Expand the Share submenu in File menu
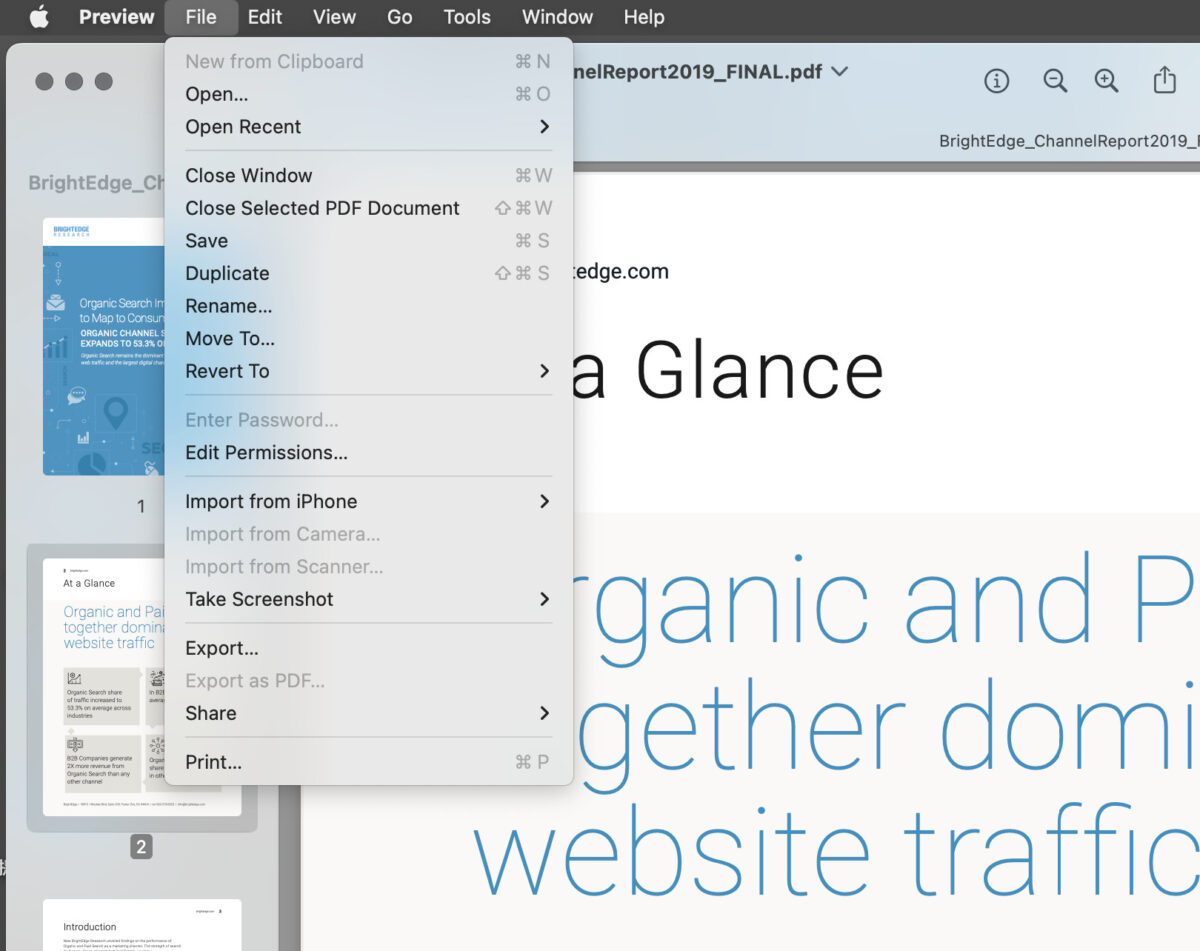This screenshot has width=1200, height=951. tap(368, 713)
